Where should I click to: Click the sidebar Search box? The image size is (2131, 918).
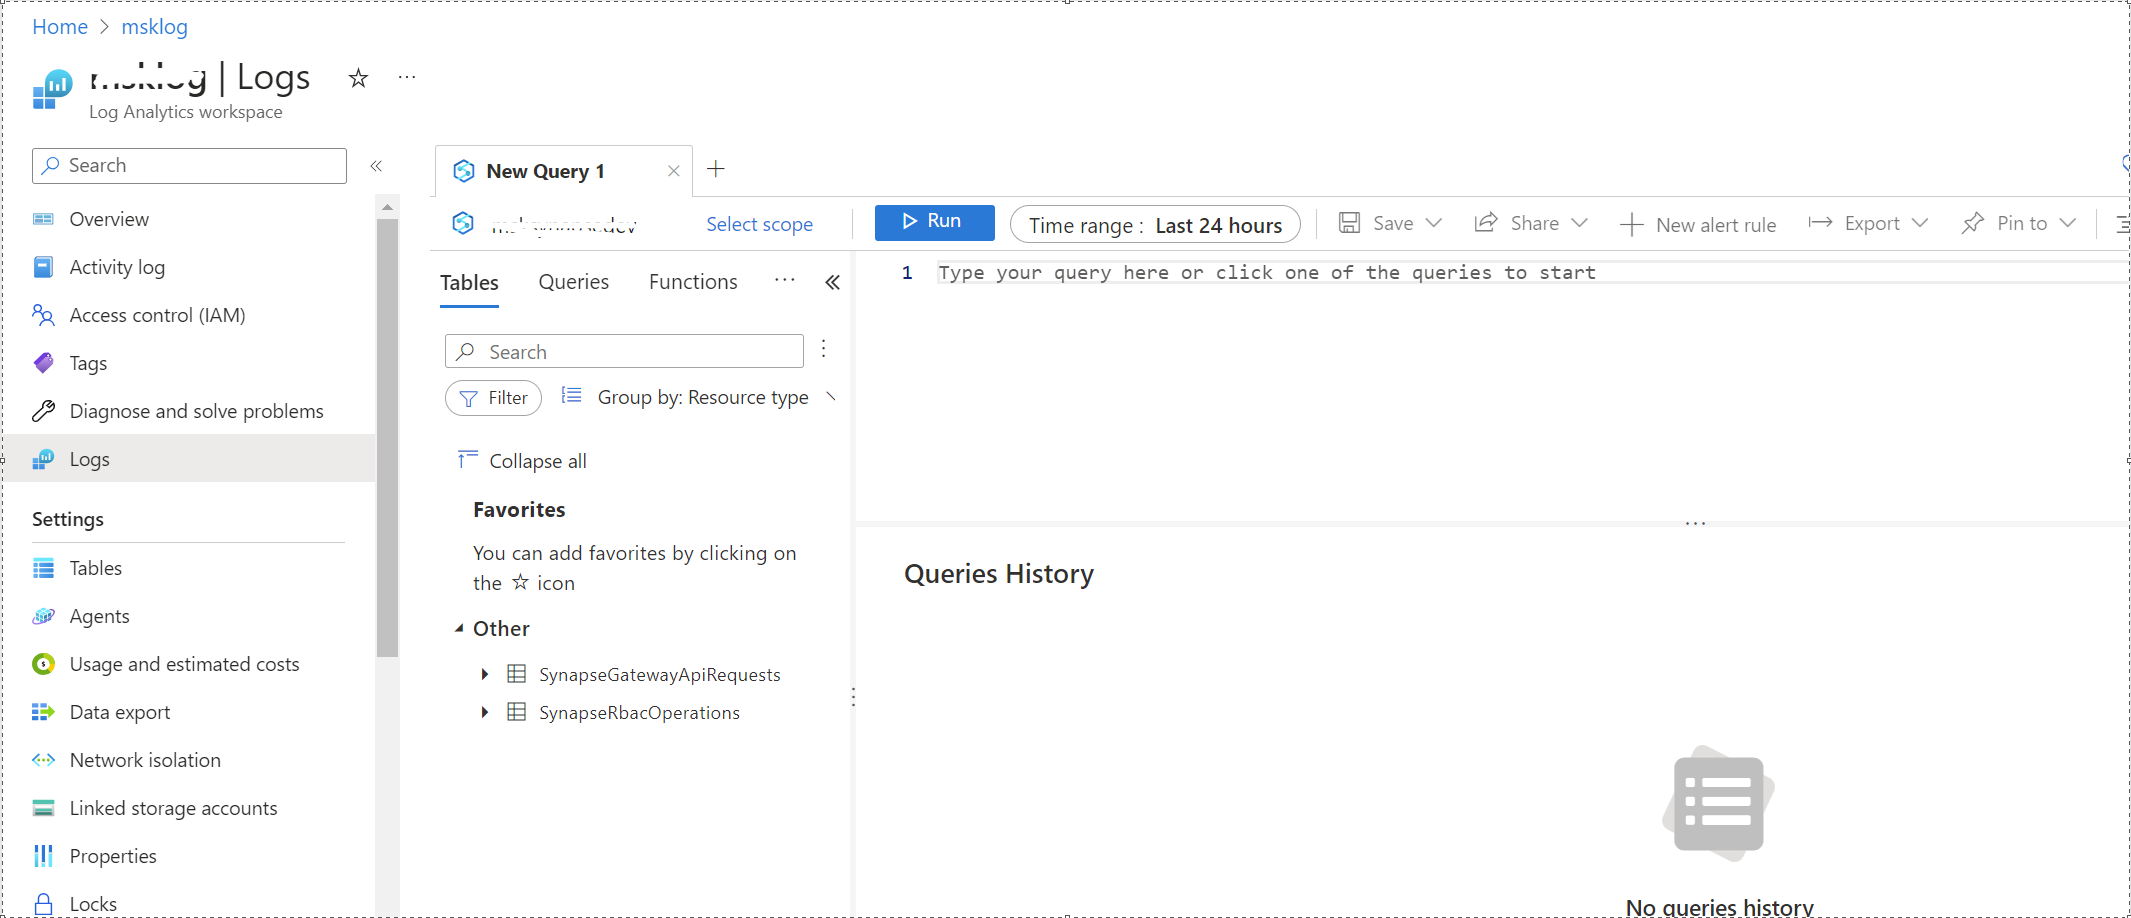pos(189,166)
